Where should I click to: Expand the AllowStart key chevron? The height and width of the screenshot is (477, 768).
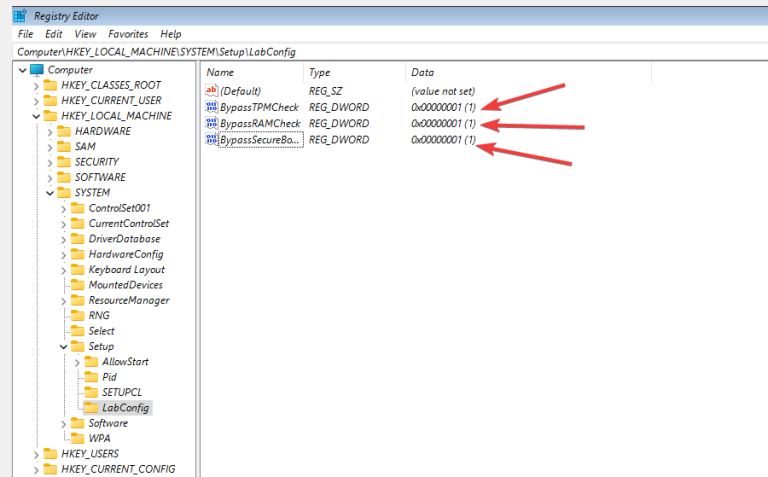[x=77, y=362]
